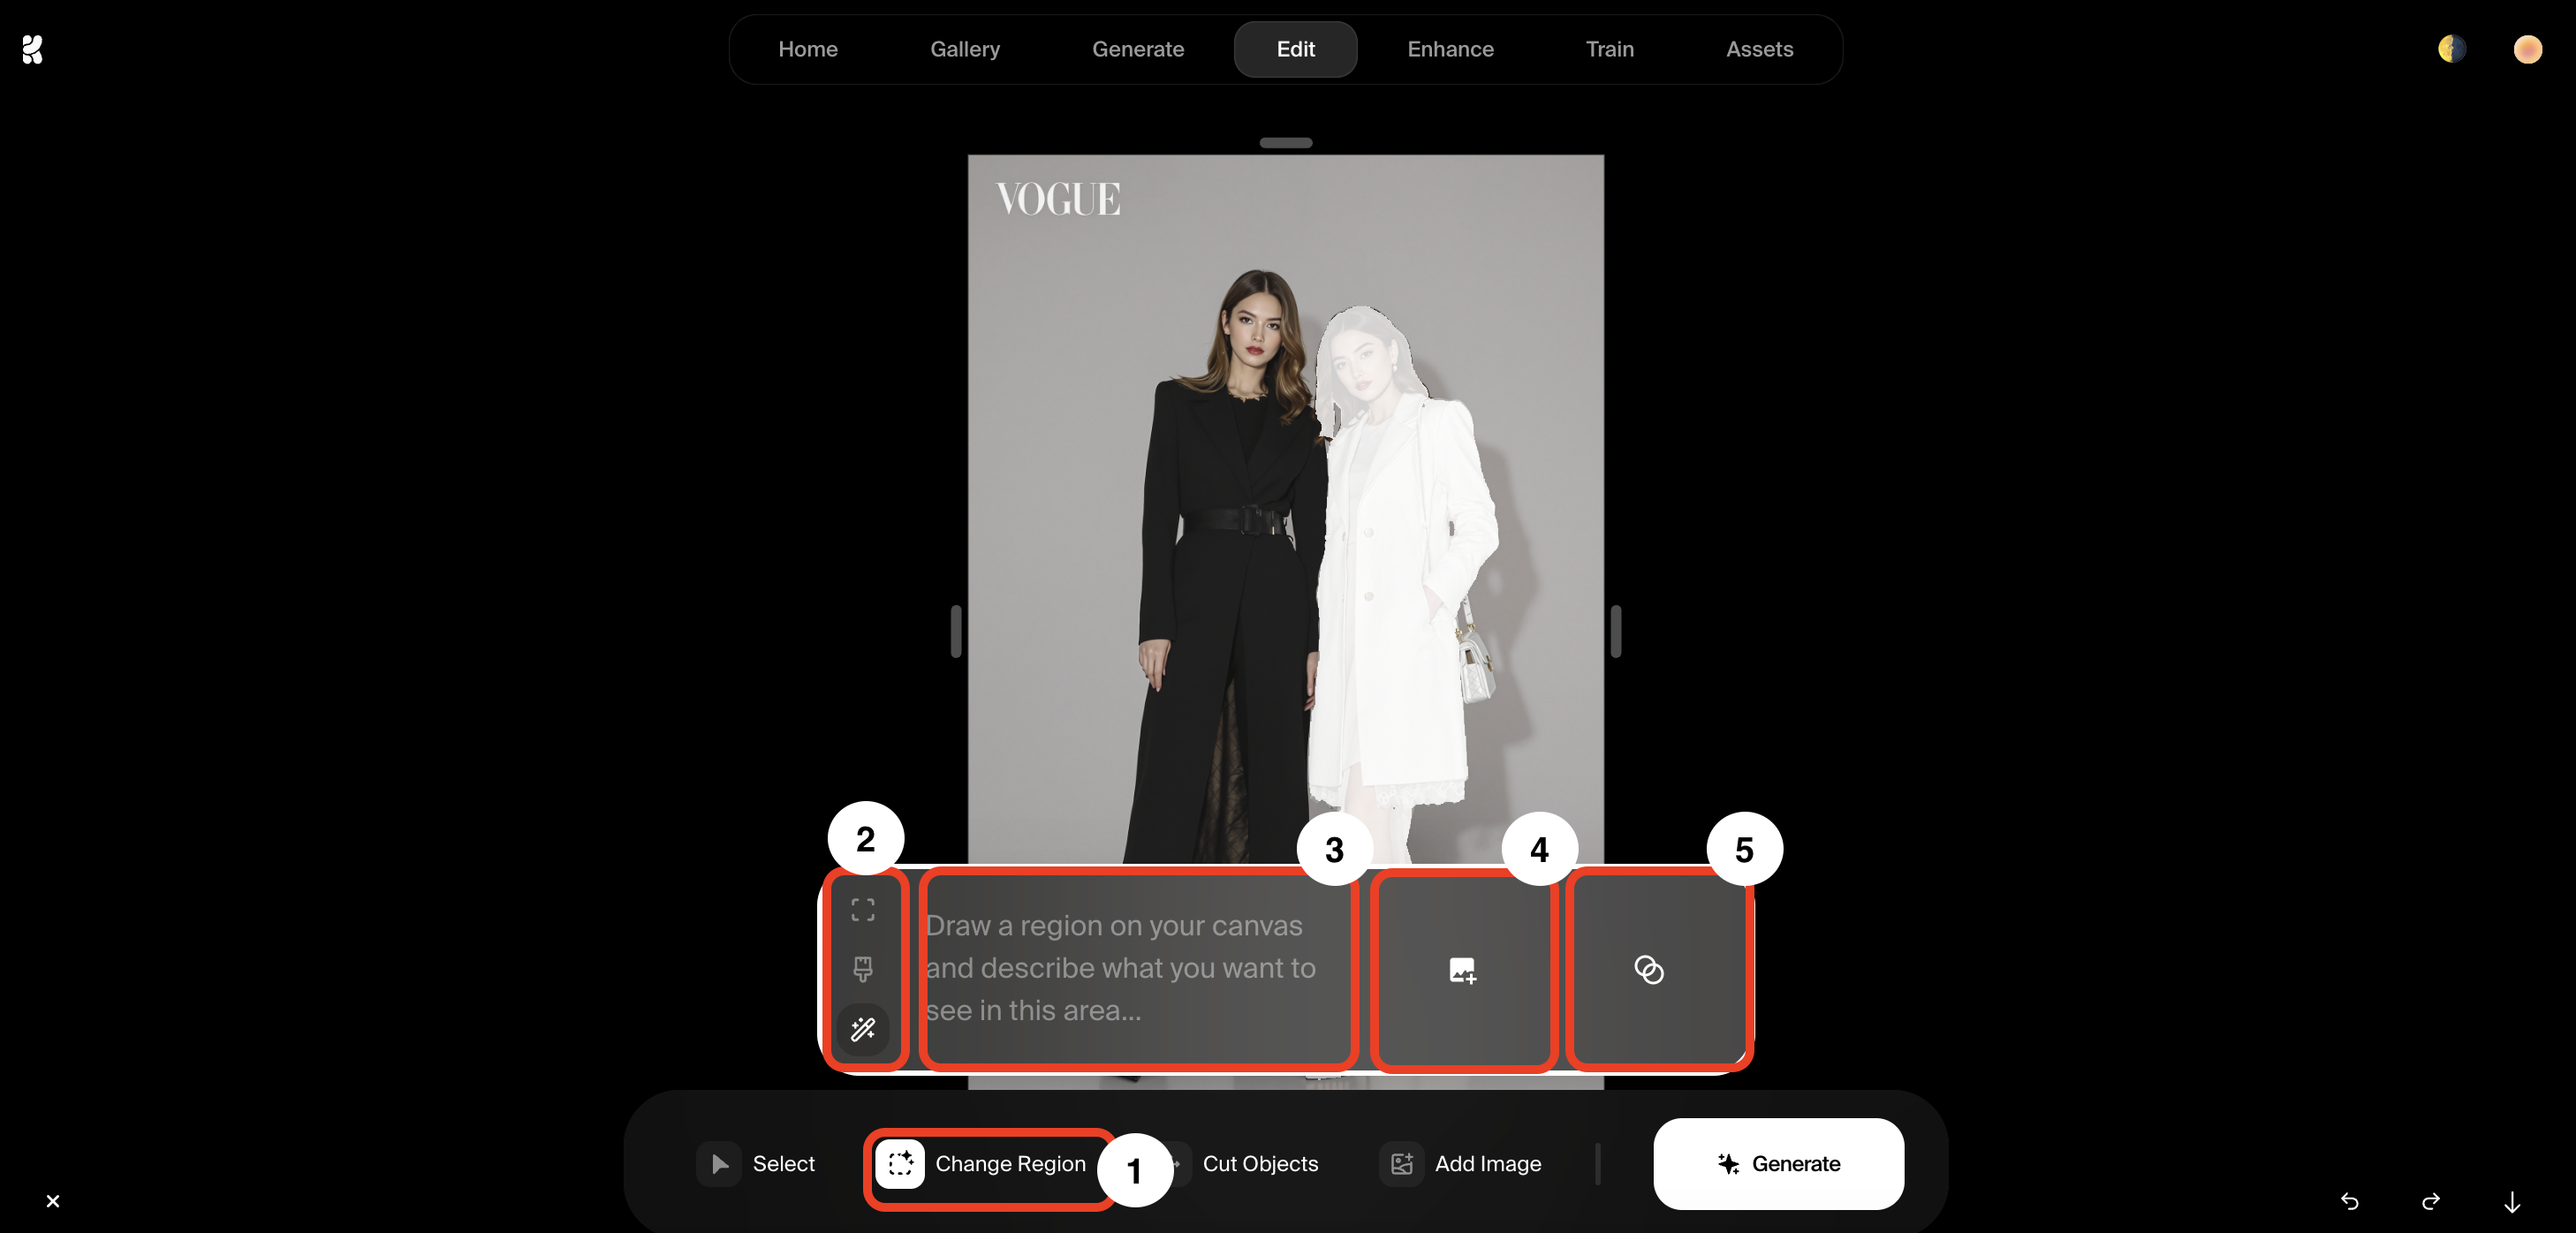
Task: Click the Generate button
Action: click(x=1779, y=1162)
